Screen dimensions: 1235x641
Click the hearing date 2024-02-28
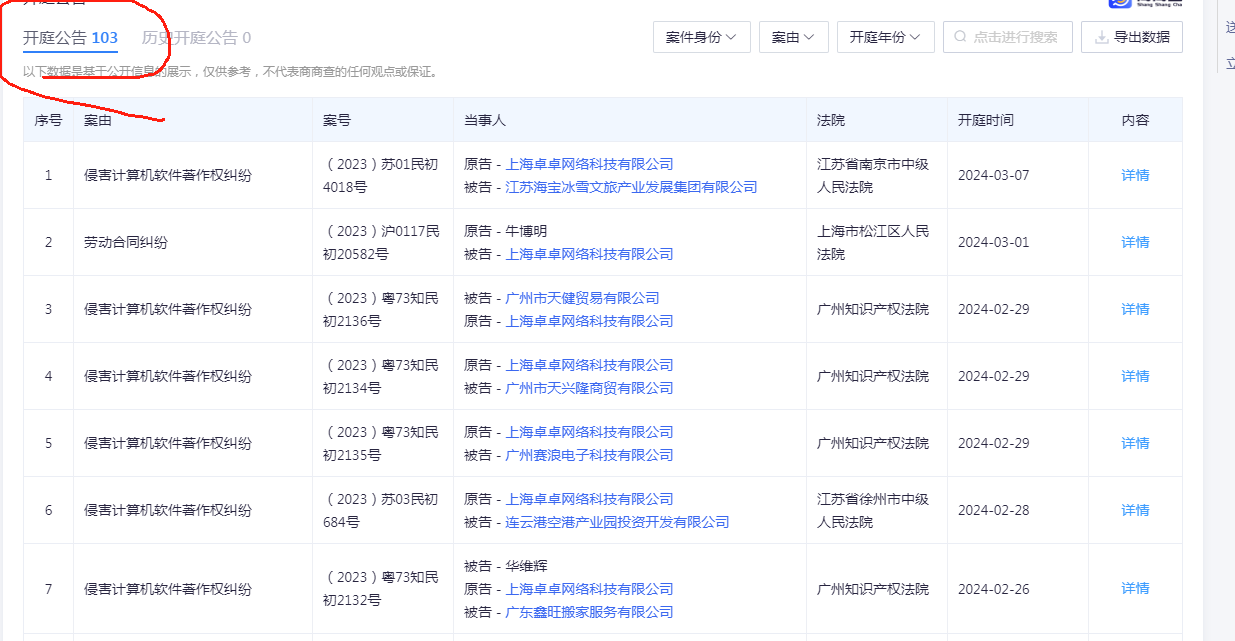coord(993,510)
